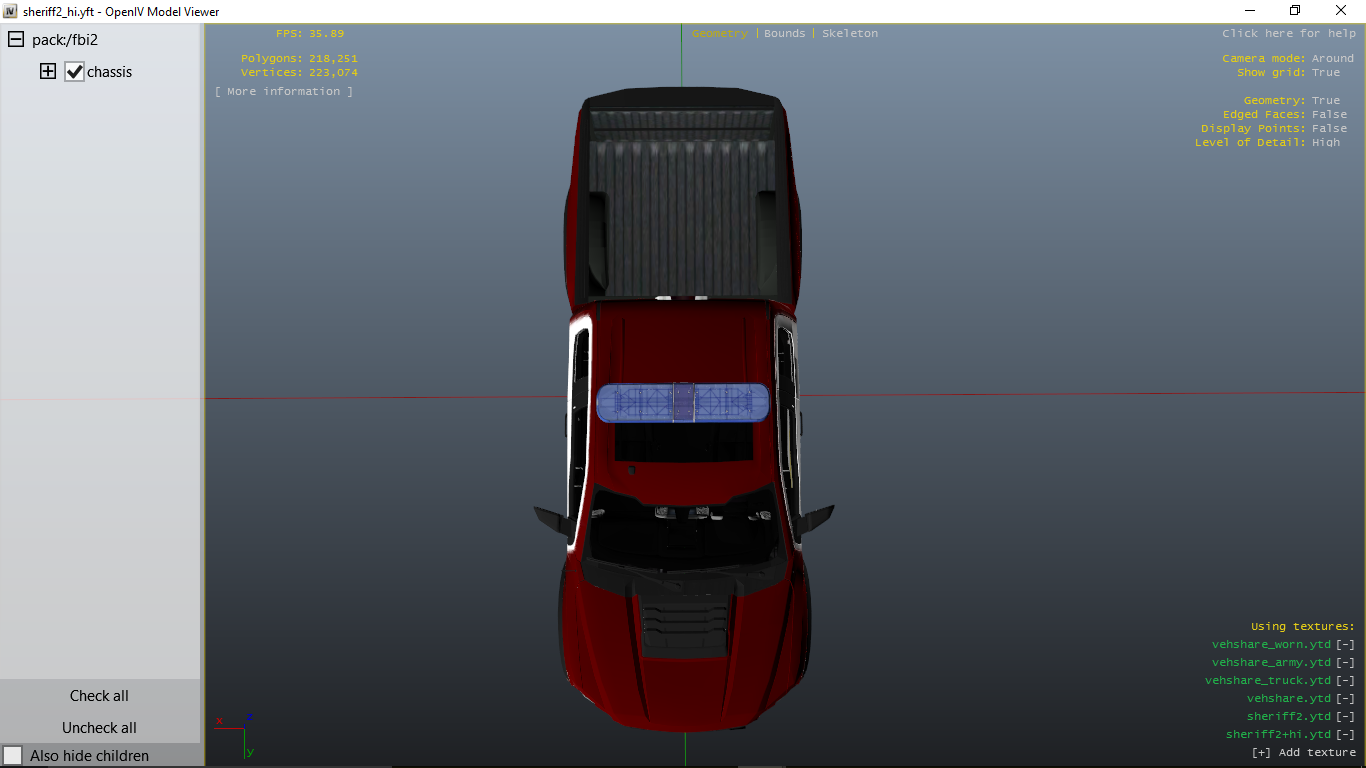Viewport: 1366px width, 768px height.
Task: Click the blue police lightbar on roof
Action: pos(683,402)
